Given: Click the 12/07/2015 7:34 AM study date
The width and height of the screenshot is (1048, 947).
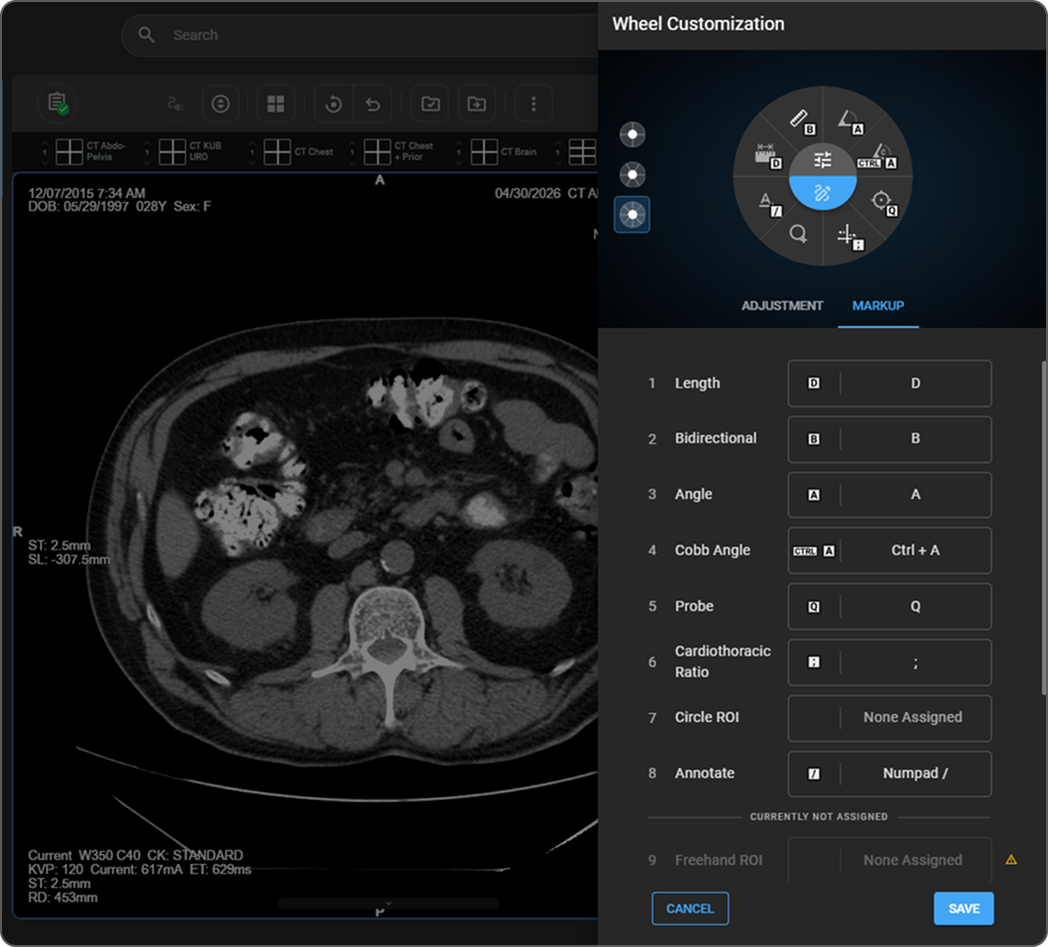Looking at the screenshot, I should tap(86, 193).
